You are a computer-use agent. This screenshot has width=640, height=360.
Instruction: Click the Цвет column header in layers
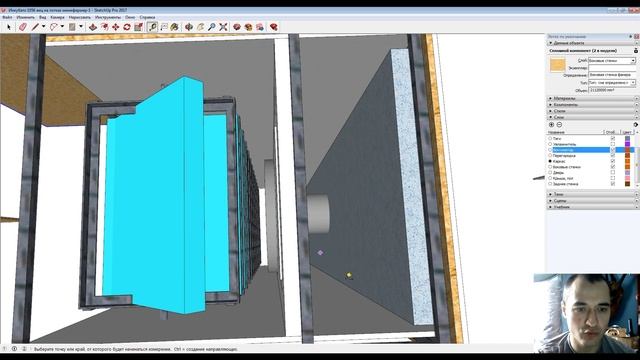click(627, 132)
